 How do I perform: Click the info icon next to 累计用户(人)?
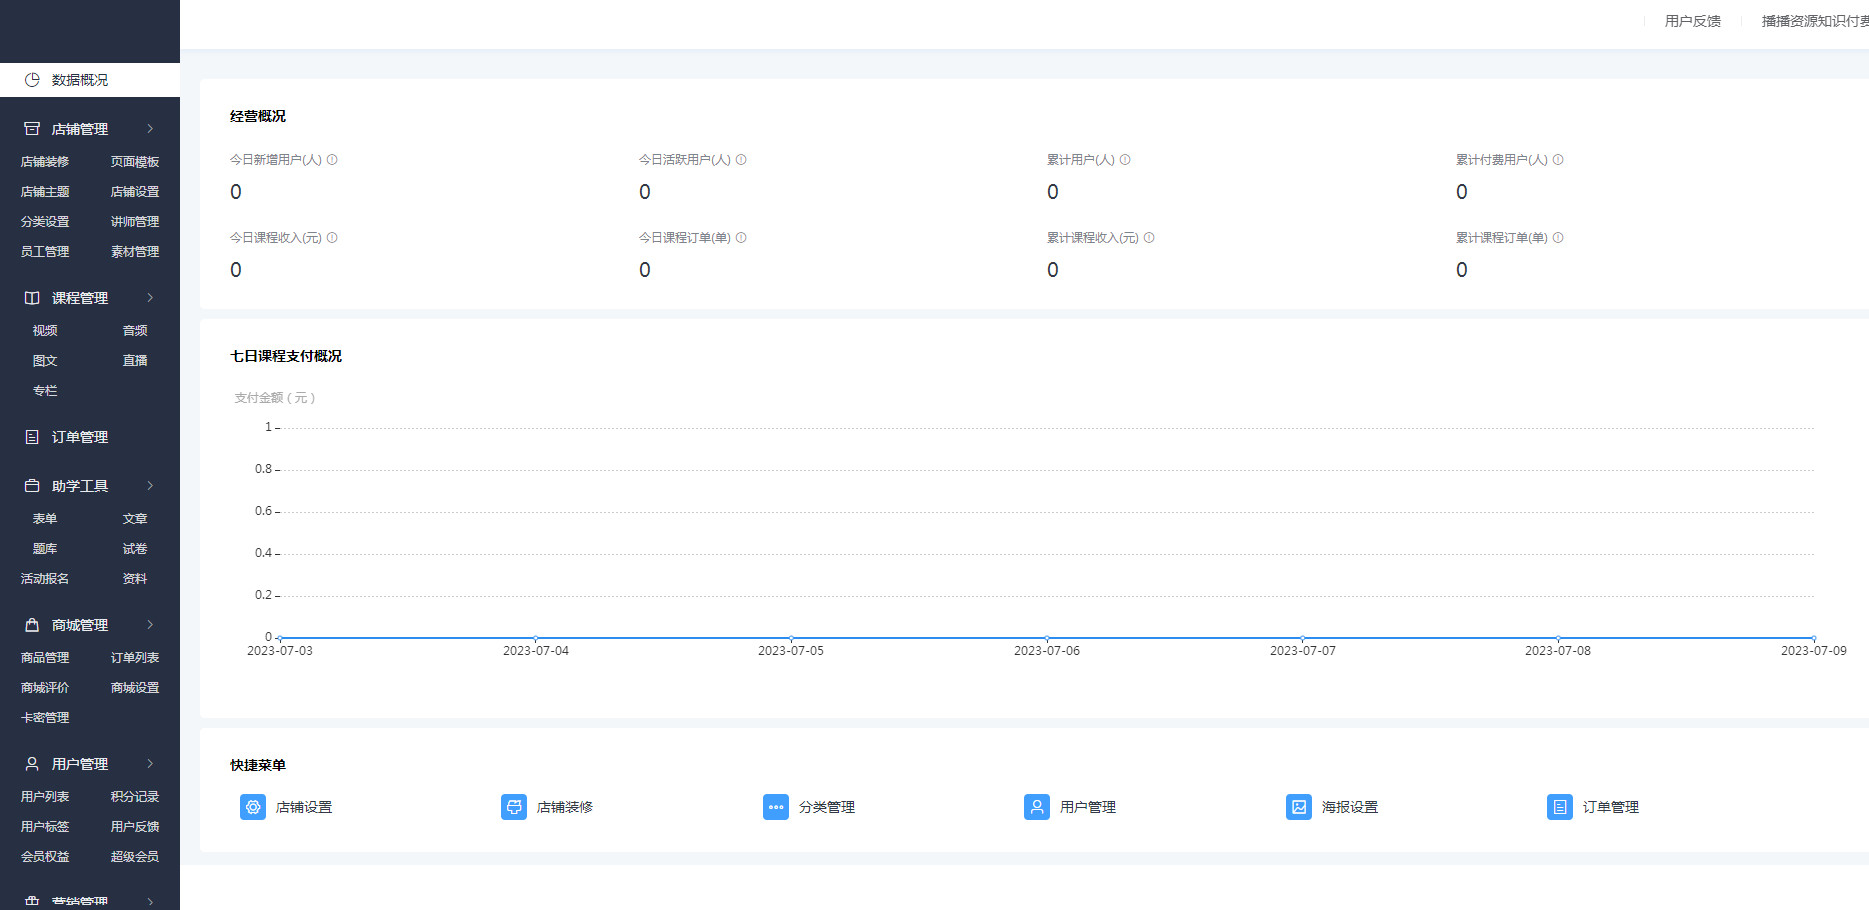point(1125,160)
